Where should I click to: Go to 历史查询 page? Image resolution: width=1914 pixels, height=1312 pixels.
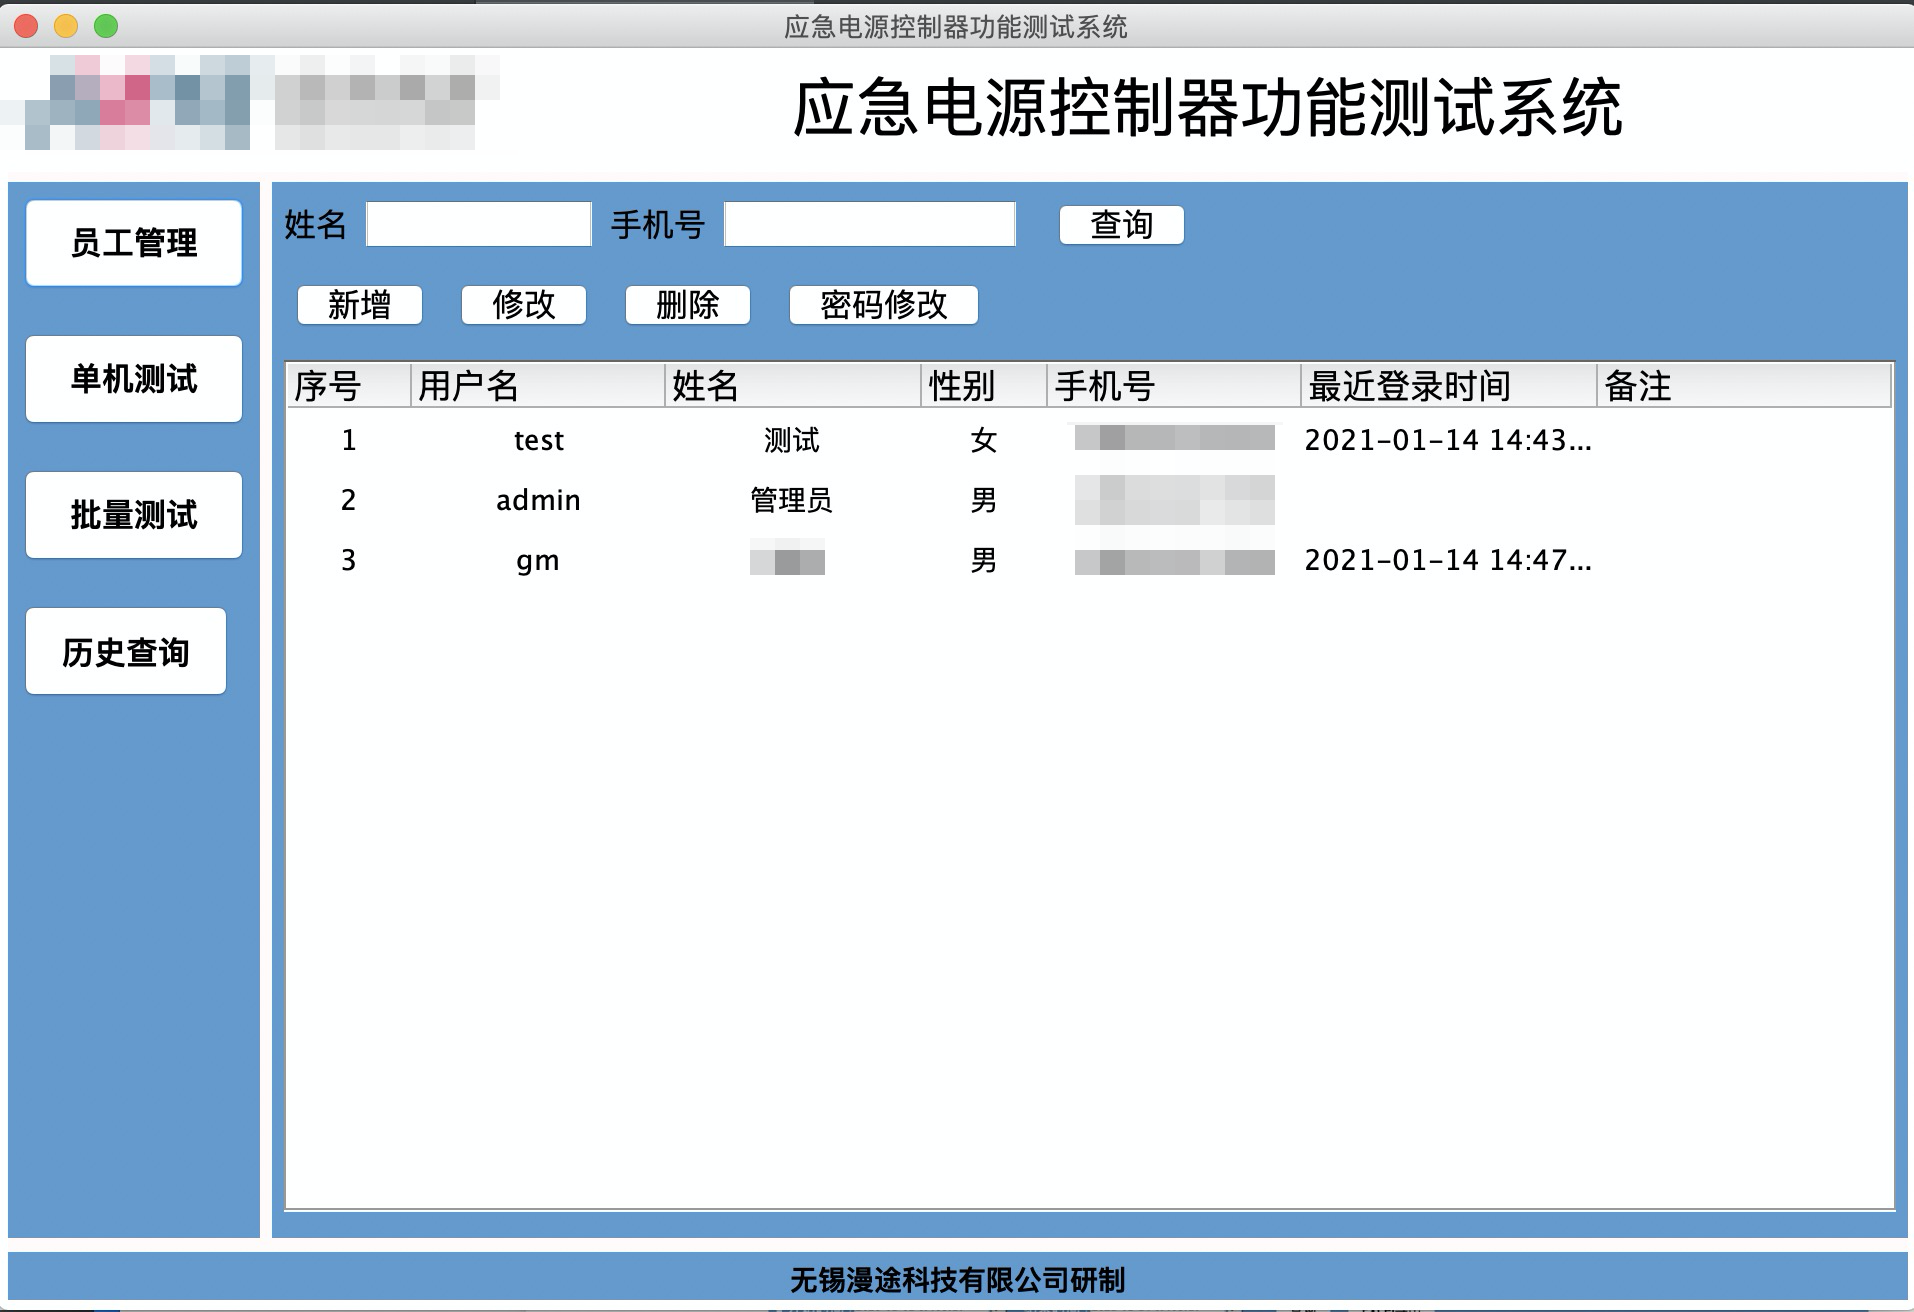(126, 651)
